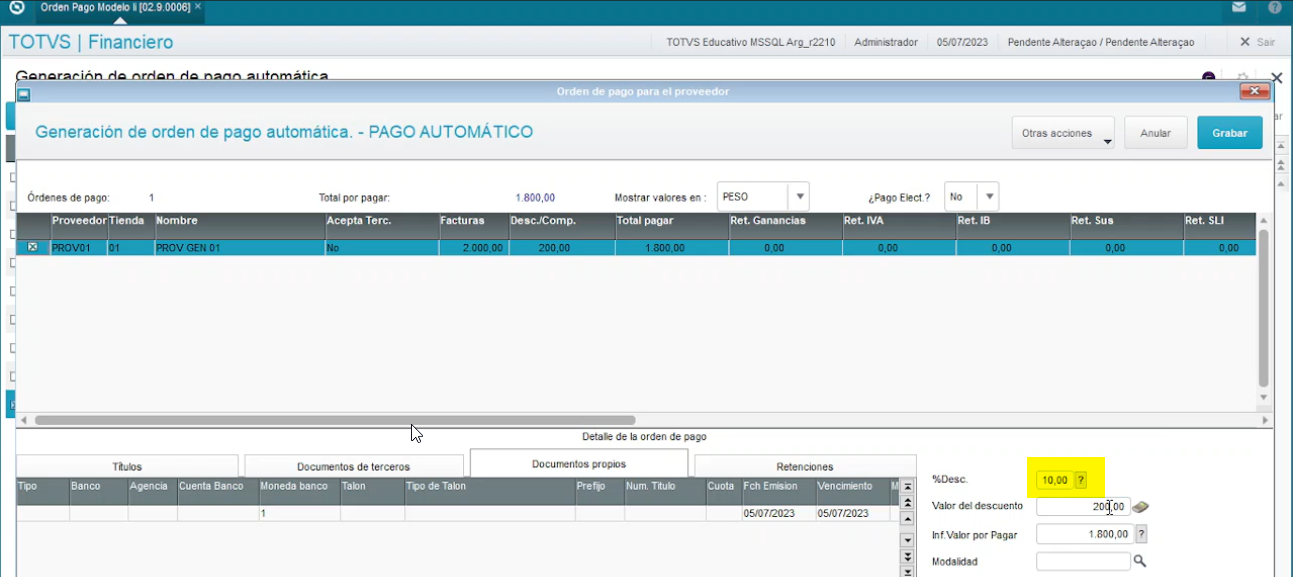Image resolution: width=1293 pixels, height=577 pixels.
Task: Close the background 'Generación de orden de pago' window
Action: pyautogui.click(x=1277, y=77)
